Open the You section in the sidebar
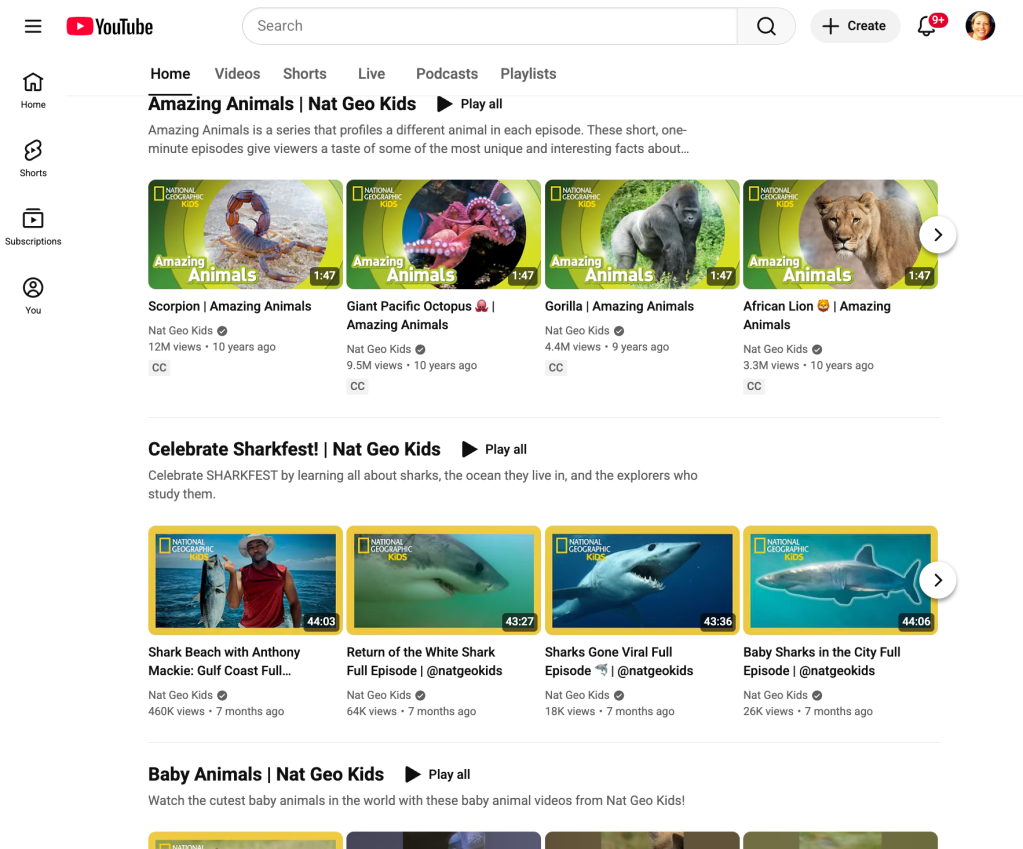Screen dimensions: 1023x849 click(33, 295)
